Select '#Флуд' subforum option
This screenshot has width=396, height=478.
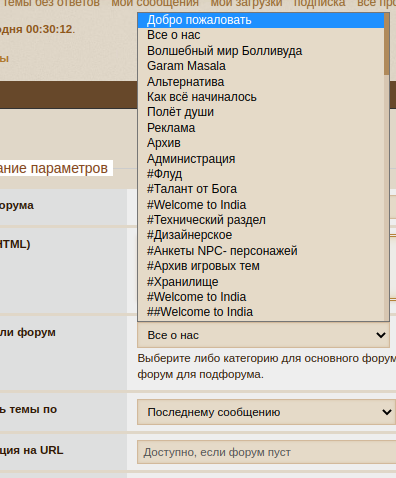pos(261,174)
